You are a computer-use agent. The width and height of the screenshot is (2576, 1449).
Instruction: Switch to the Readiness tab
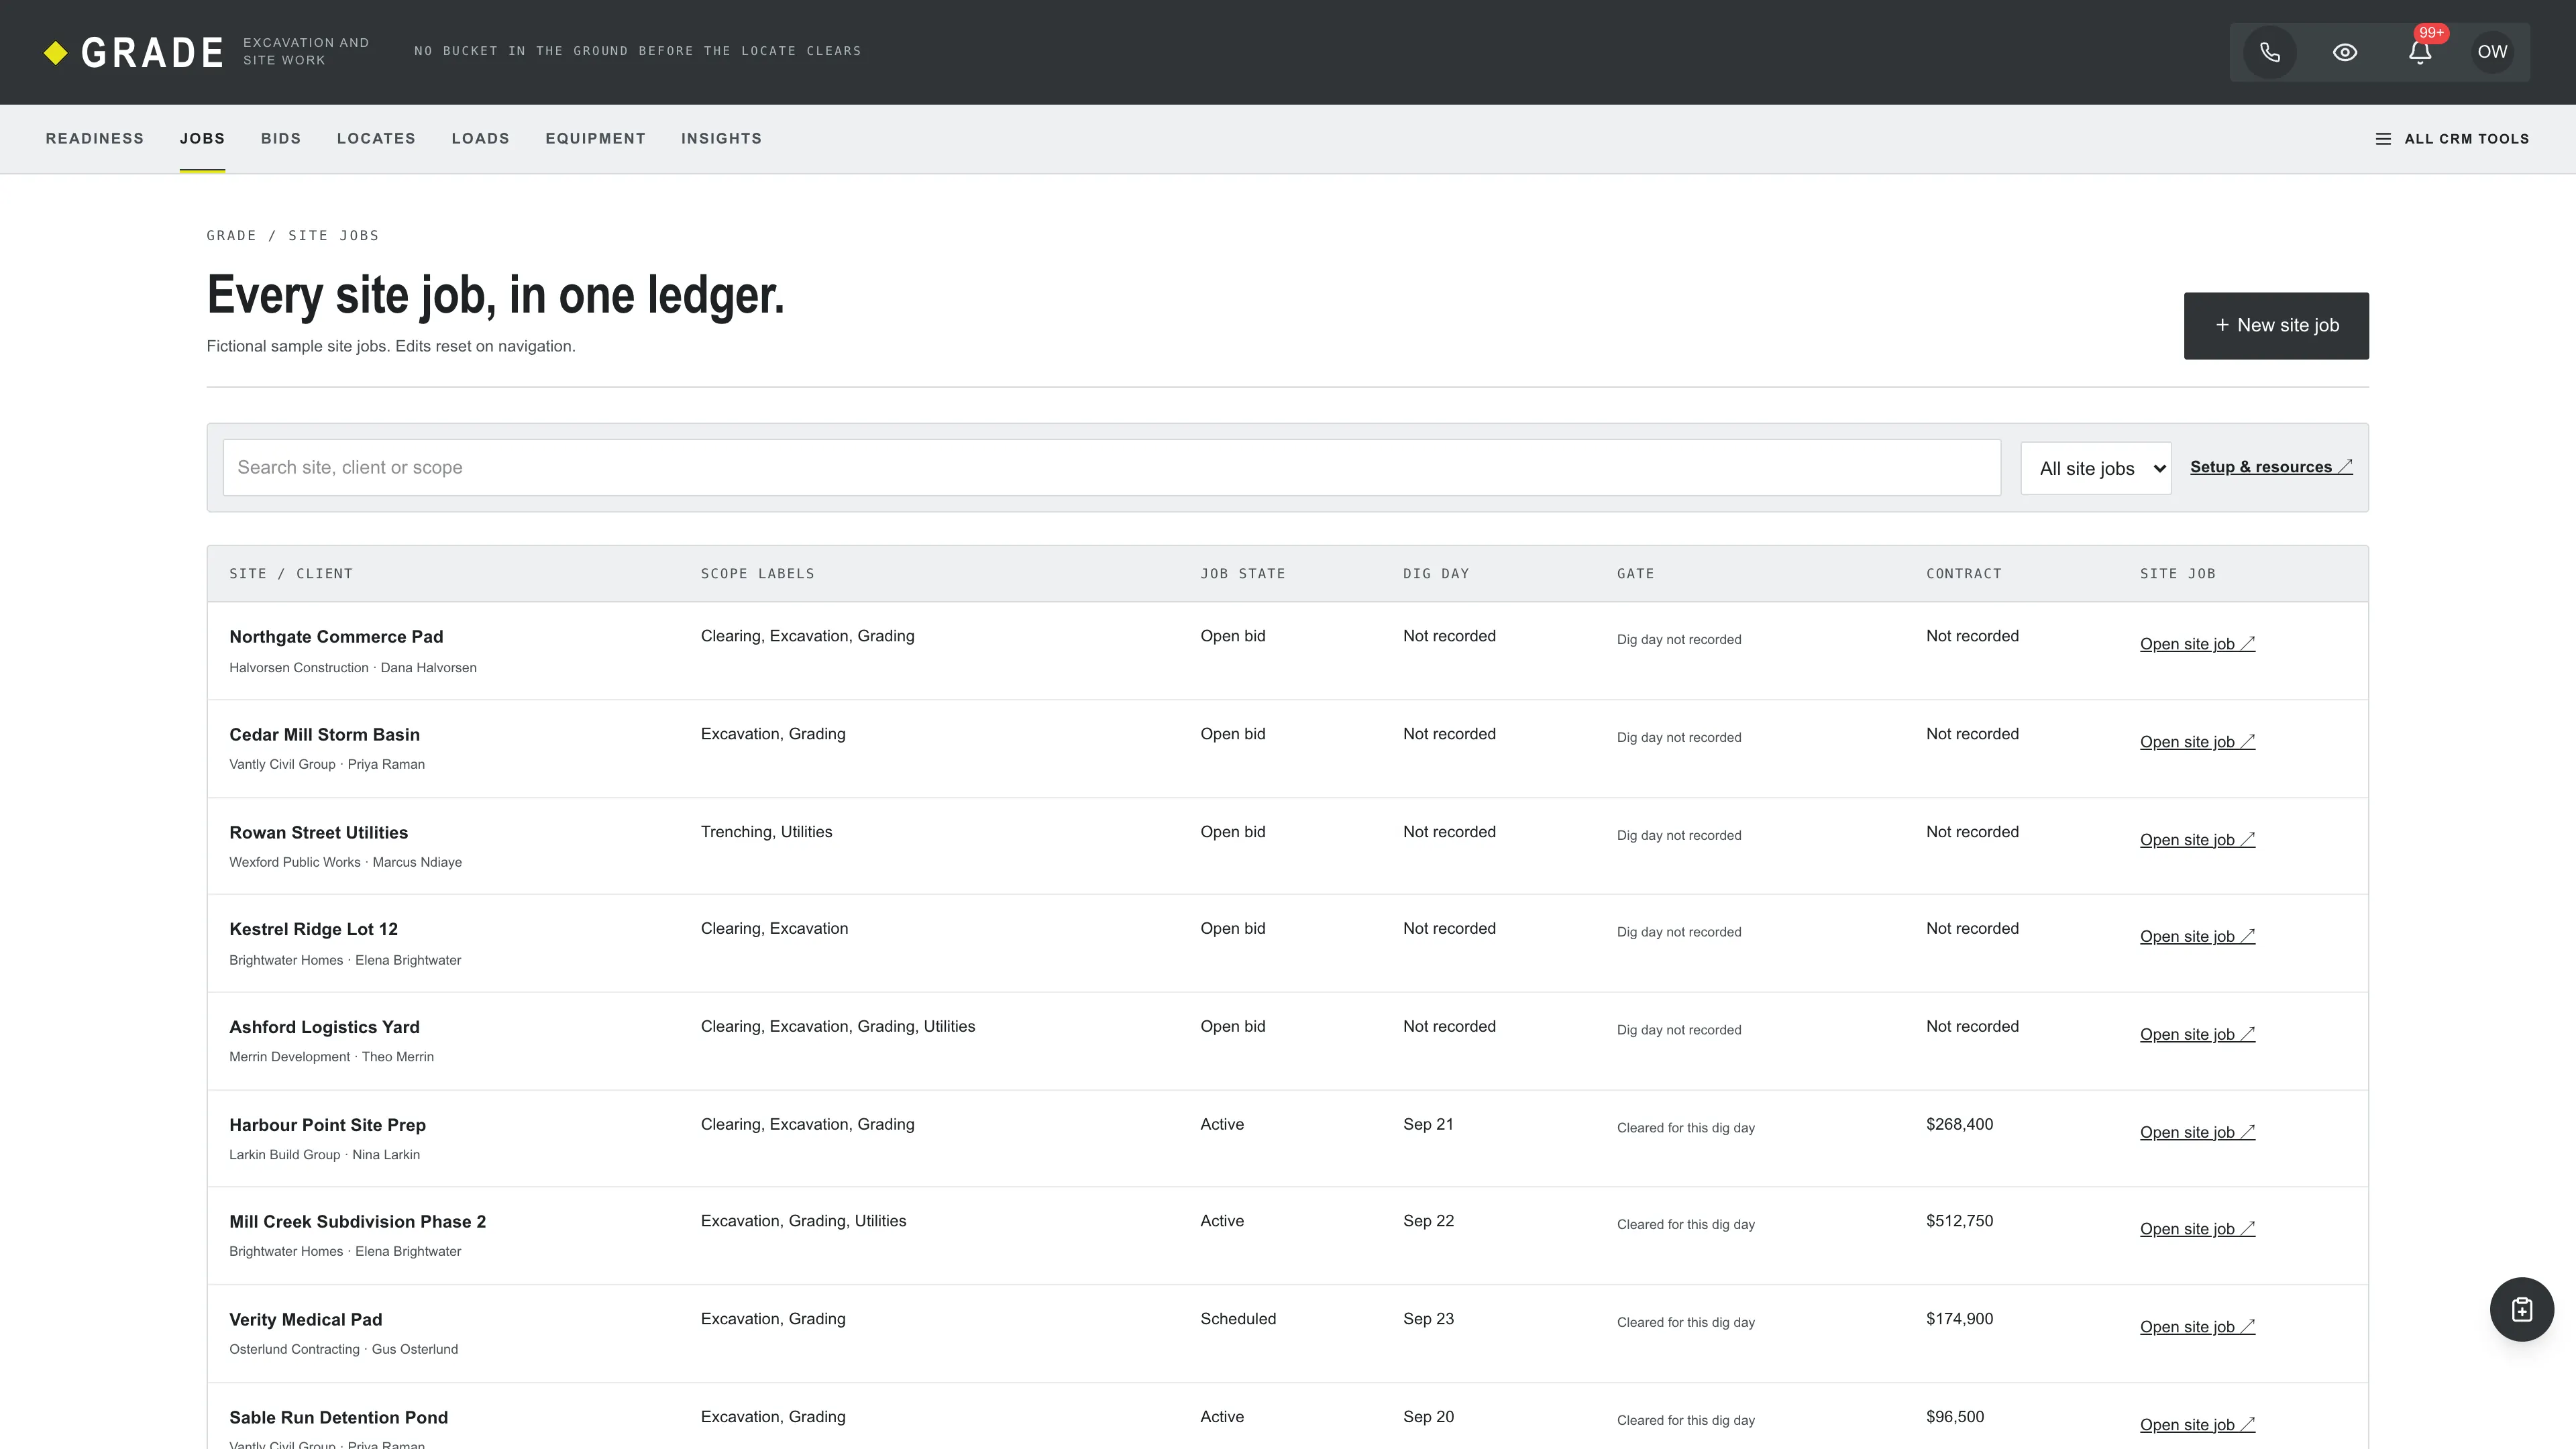tap(95, 139)
